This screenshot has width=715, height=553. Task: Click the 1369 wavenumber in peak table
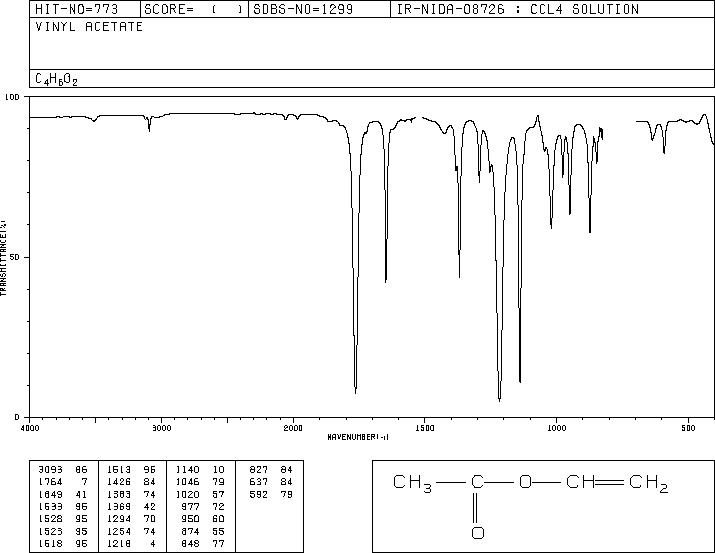point(119,506)
